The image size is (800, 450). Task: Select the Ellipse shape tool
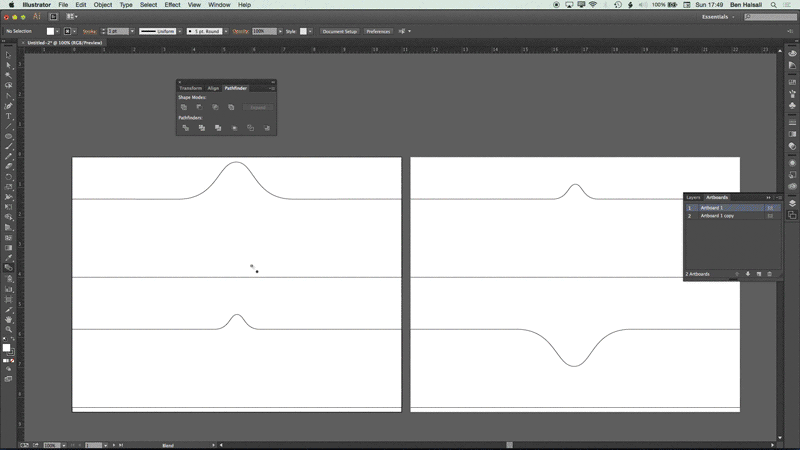click(x=8, y=136)
